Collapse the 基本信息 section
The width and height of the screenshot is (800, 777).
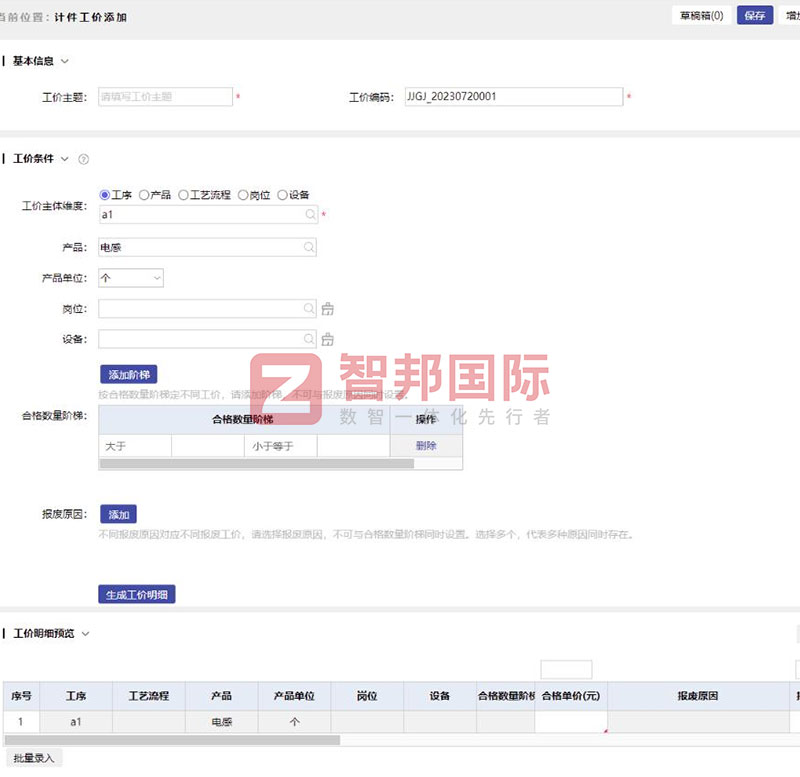(63, 61)
